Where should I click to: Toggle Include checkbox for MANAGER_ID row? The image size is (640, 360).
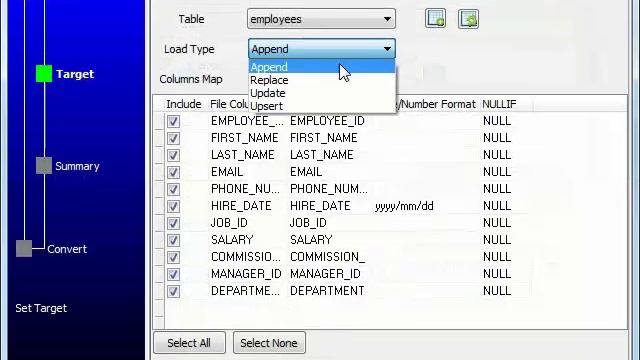(173, 274)
